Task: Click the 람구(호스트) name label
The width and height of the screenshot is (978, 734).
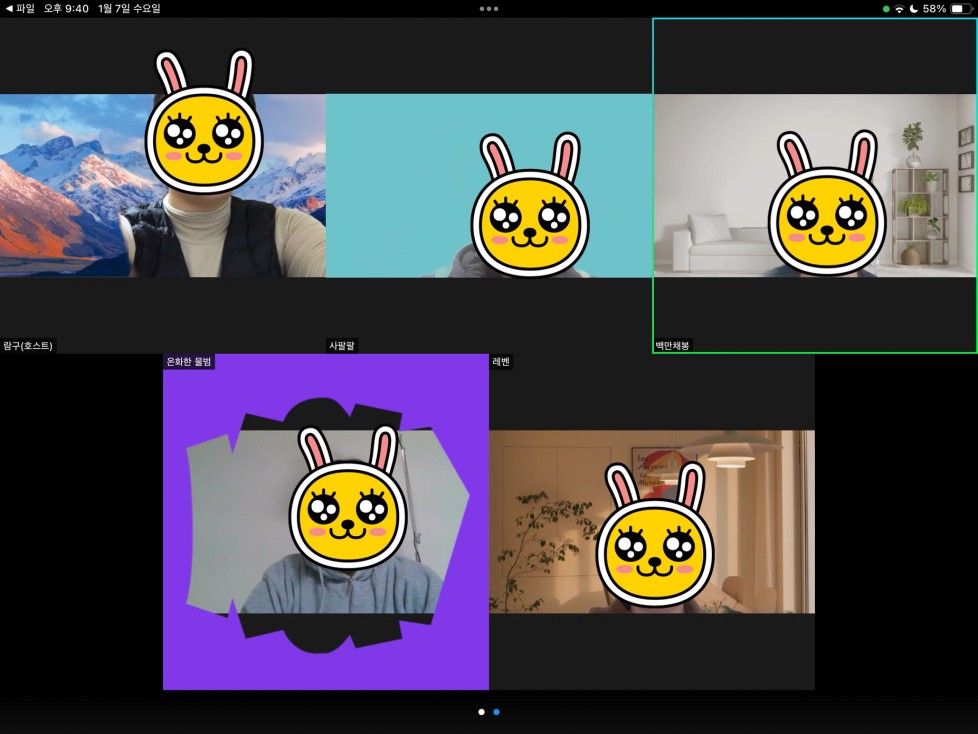Action: [x=28, y=346]
